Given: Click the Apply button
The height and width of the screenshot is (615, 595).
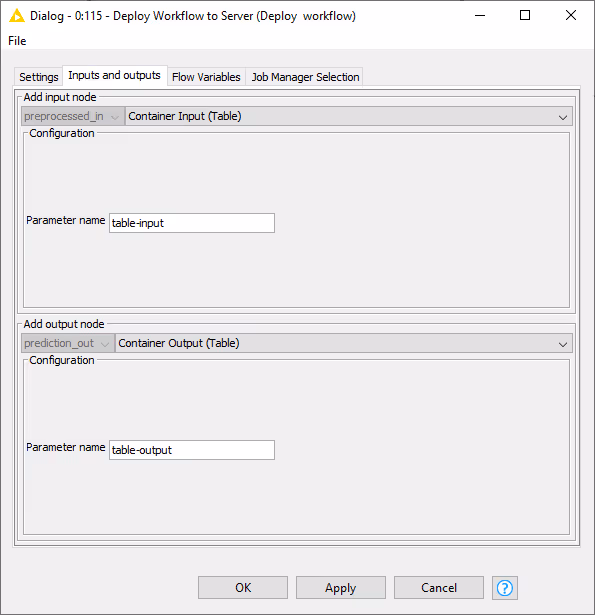Looking at the screenshot, I should [x=340, y=588].
